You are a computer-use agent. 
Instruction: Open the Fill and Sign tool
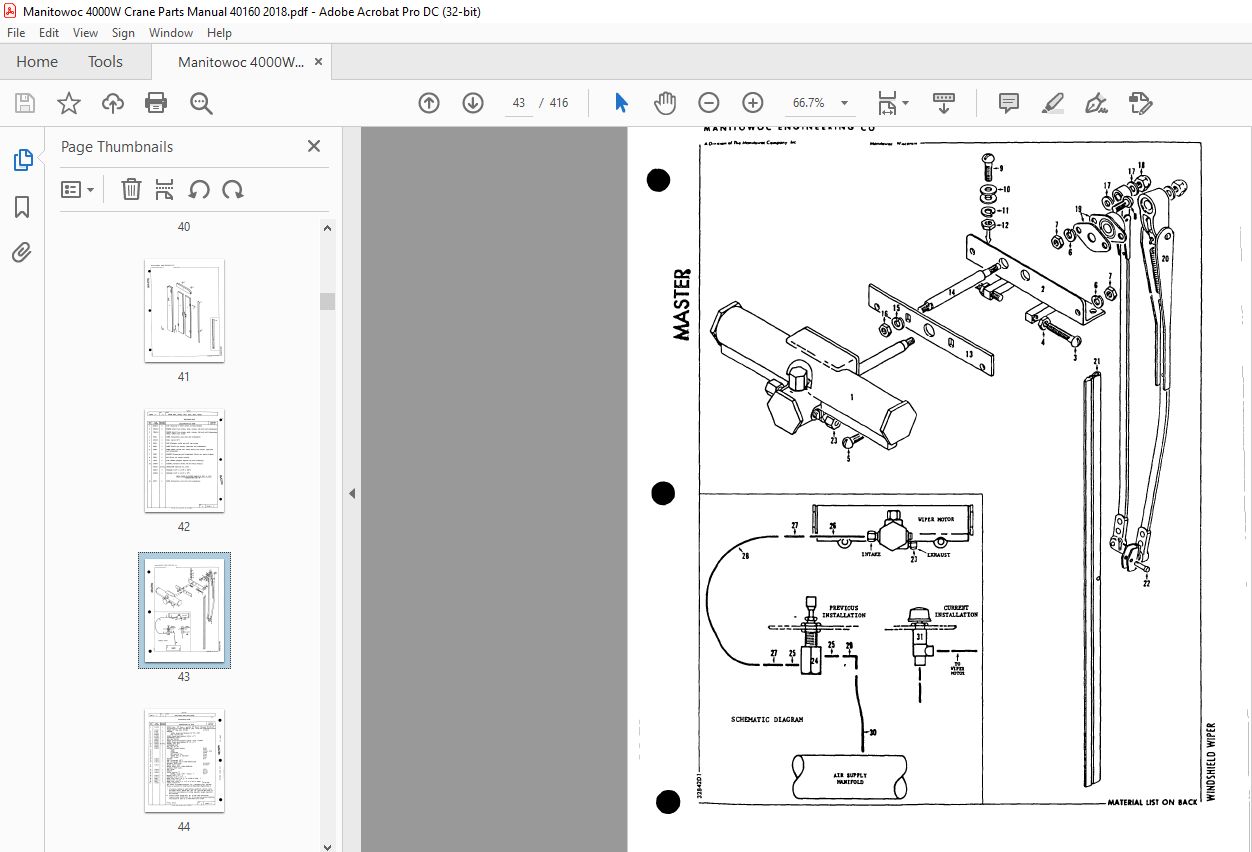[x=1096, y=103]
